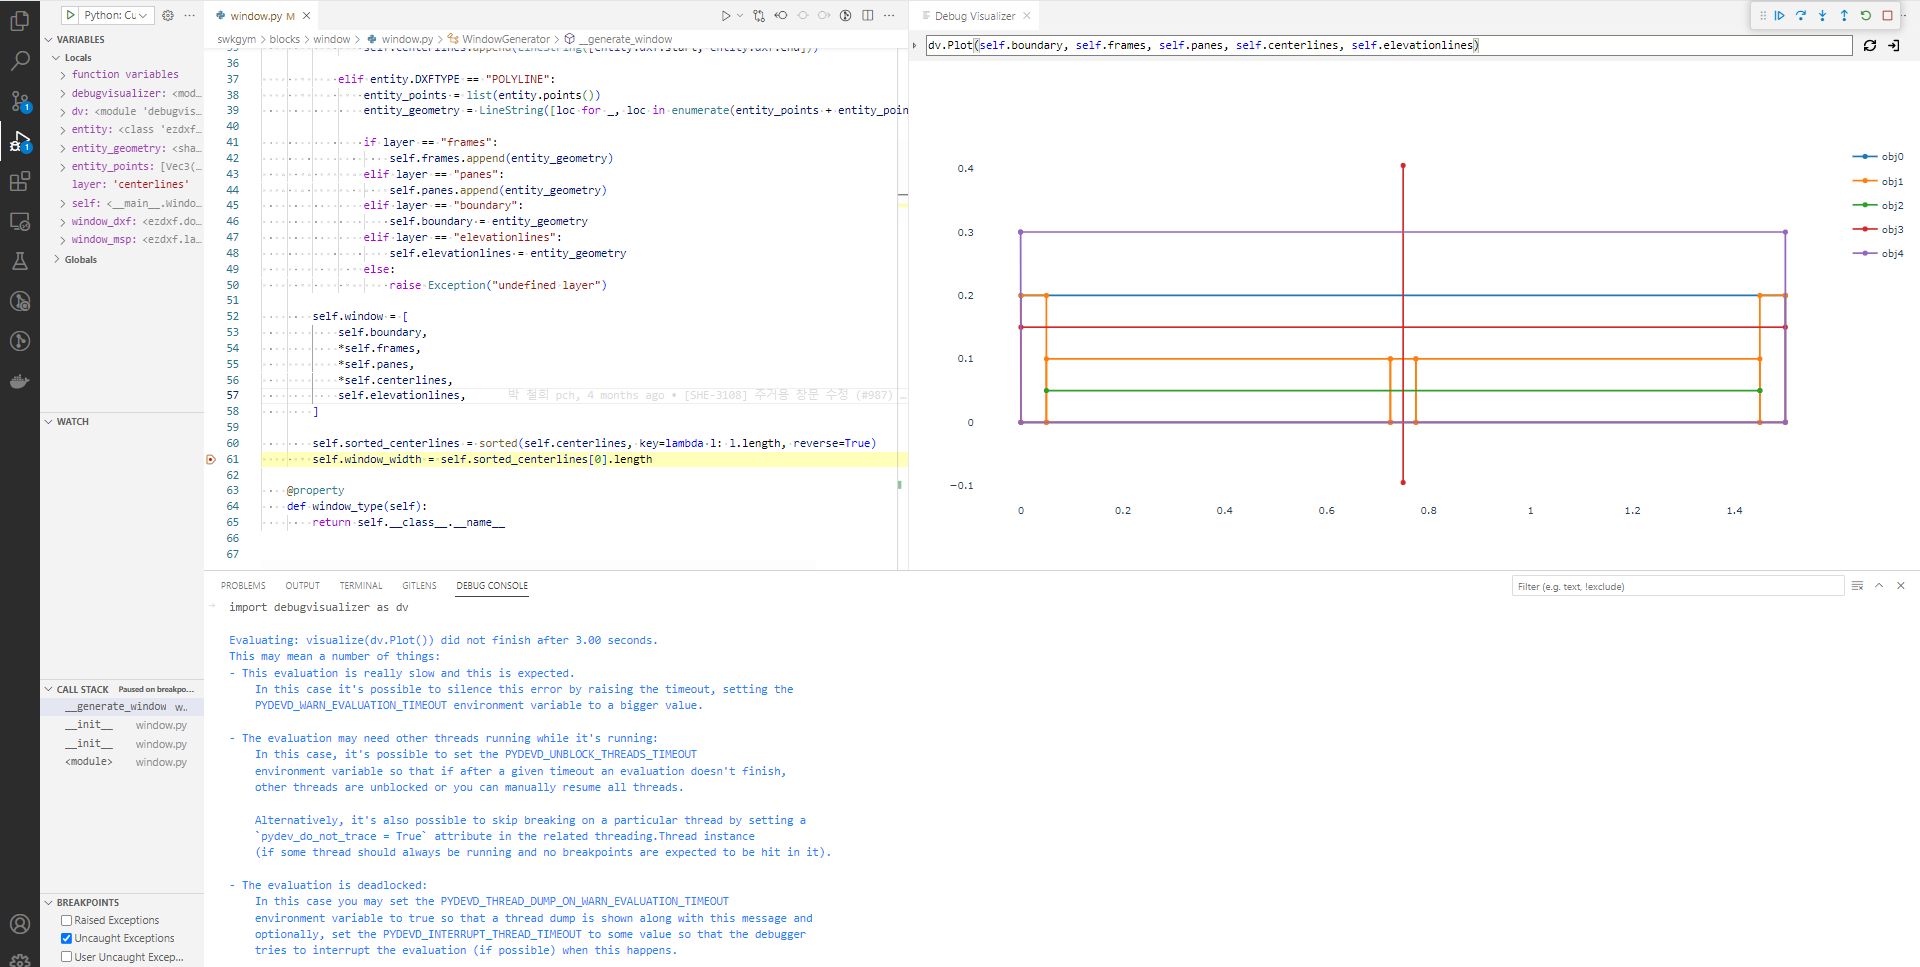Run Python file from editor toolbar
Screen dimensions: 1920x967
click(726, 15)
